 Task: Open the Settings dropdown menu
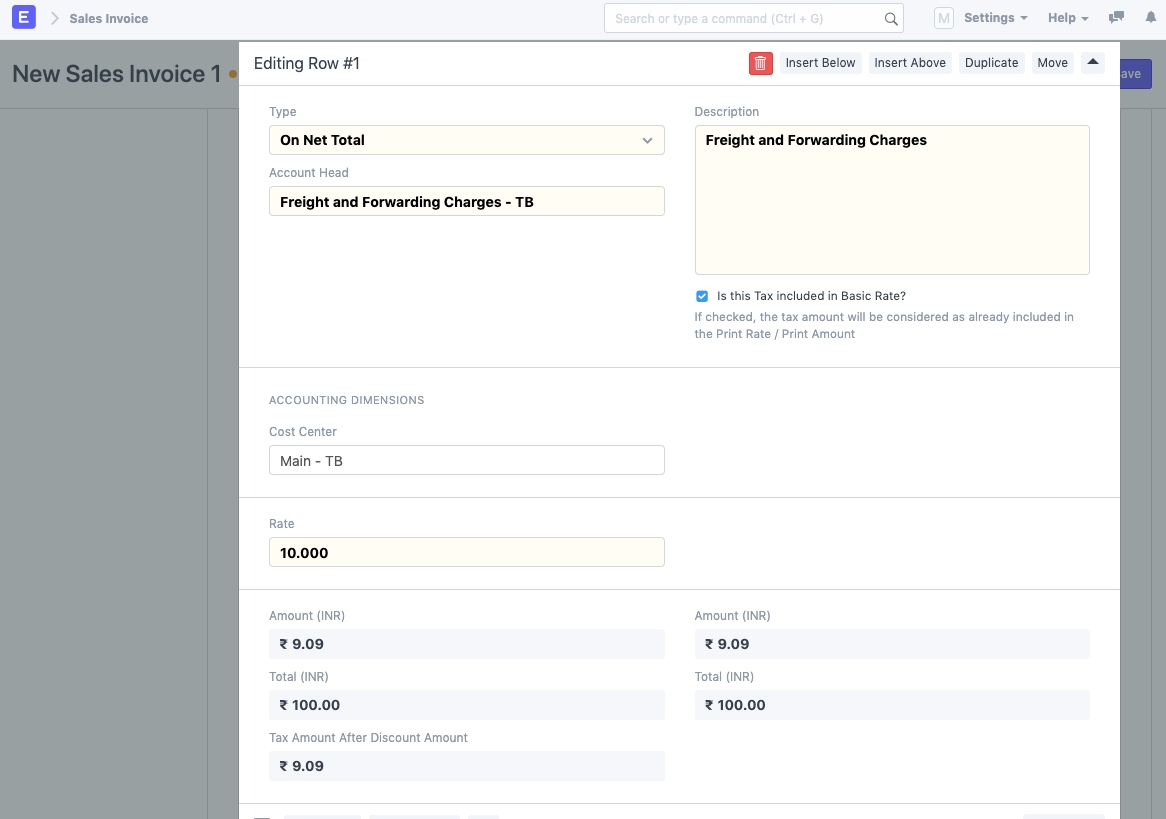pyautogui.click(x=995, y=18)
